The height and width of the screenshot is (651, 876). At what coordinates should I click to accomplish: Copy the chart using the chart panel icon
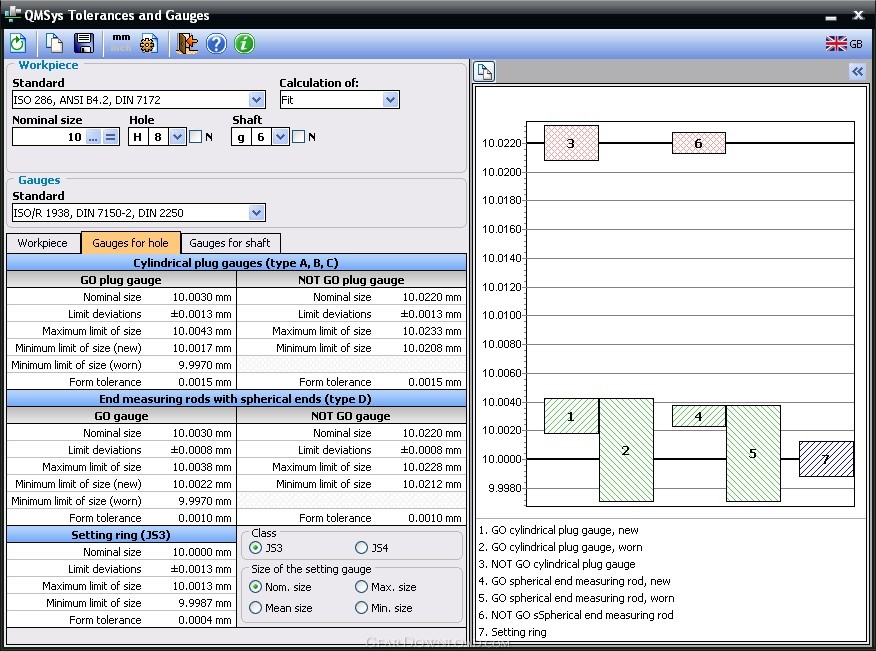484,72
